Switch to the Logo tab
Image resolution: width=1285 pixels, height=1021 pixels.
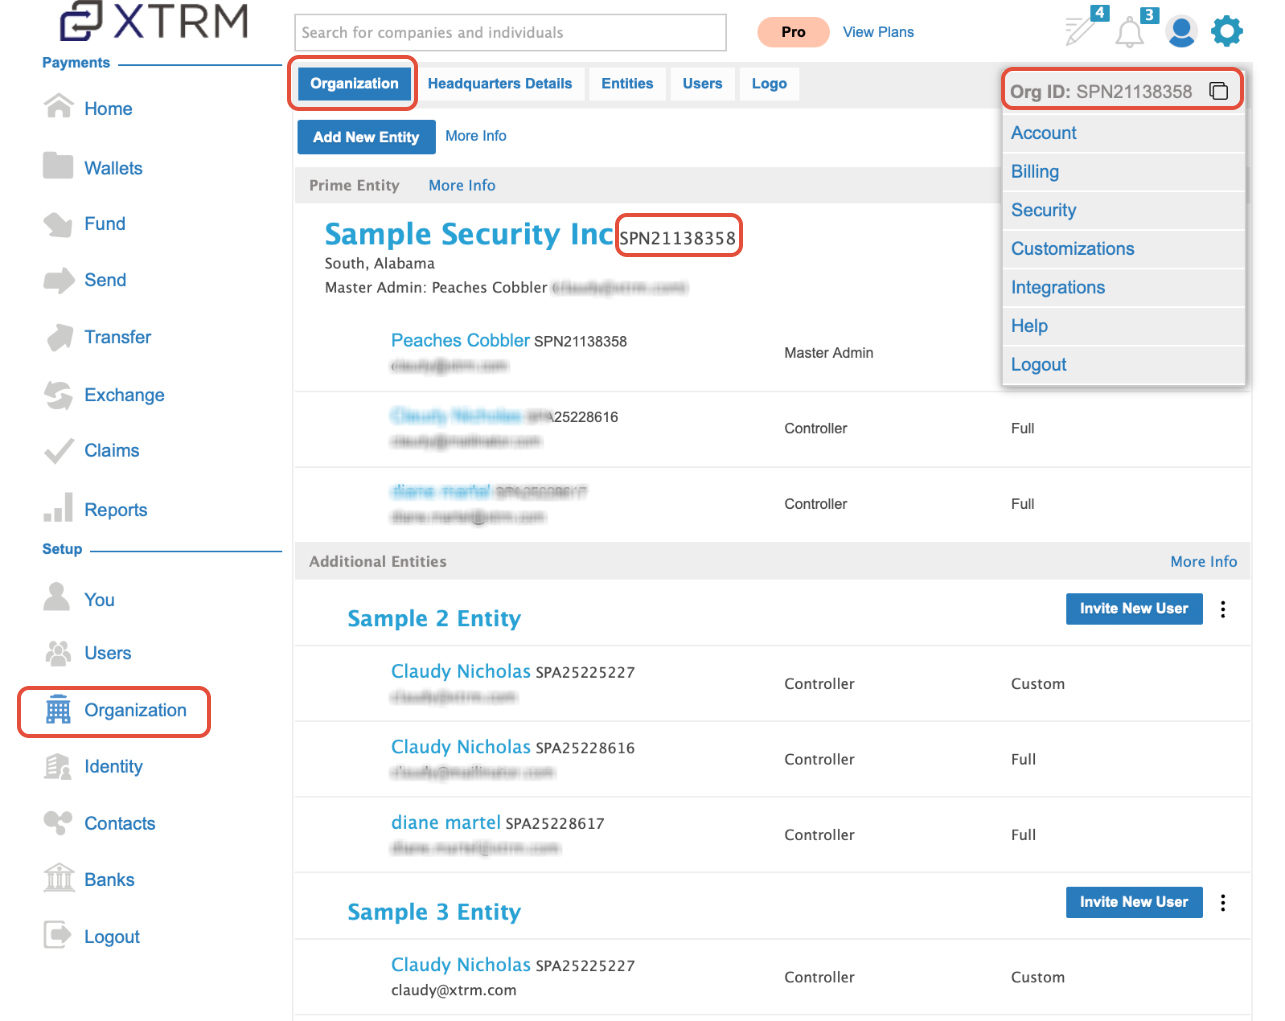[x=769, y=83]
